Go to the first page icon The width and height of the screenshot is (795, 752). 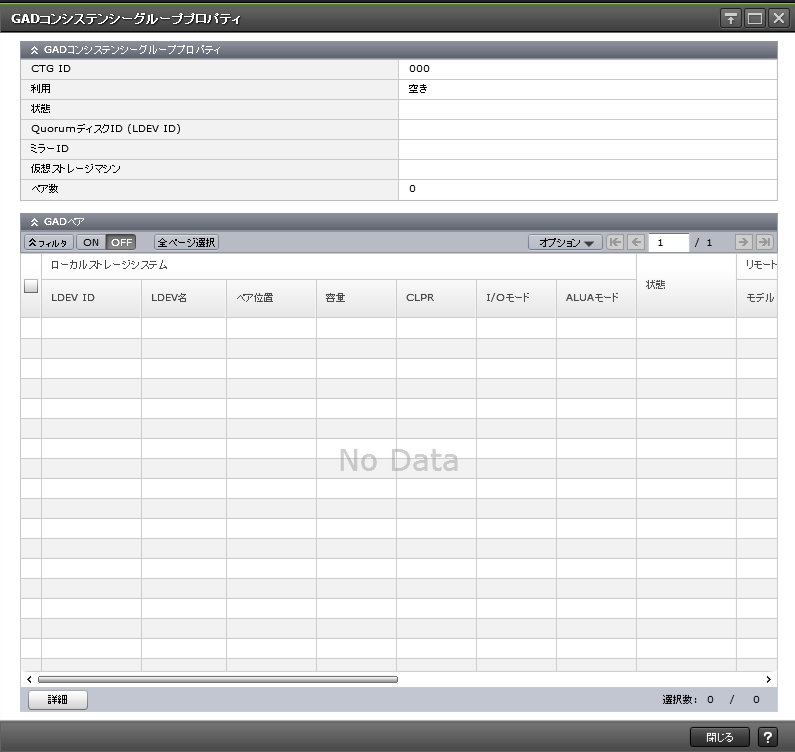pyautogui.click(x=615, y=242)
